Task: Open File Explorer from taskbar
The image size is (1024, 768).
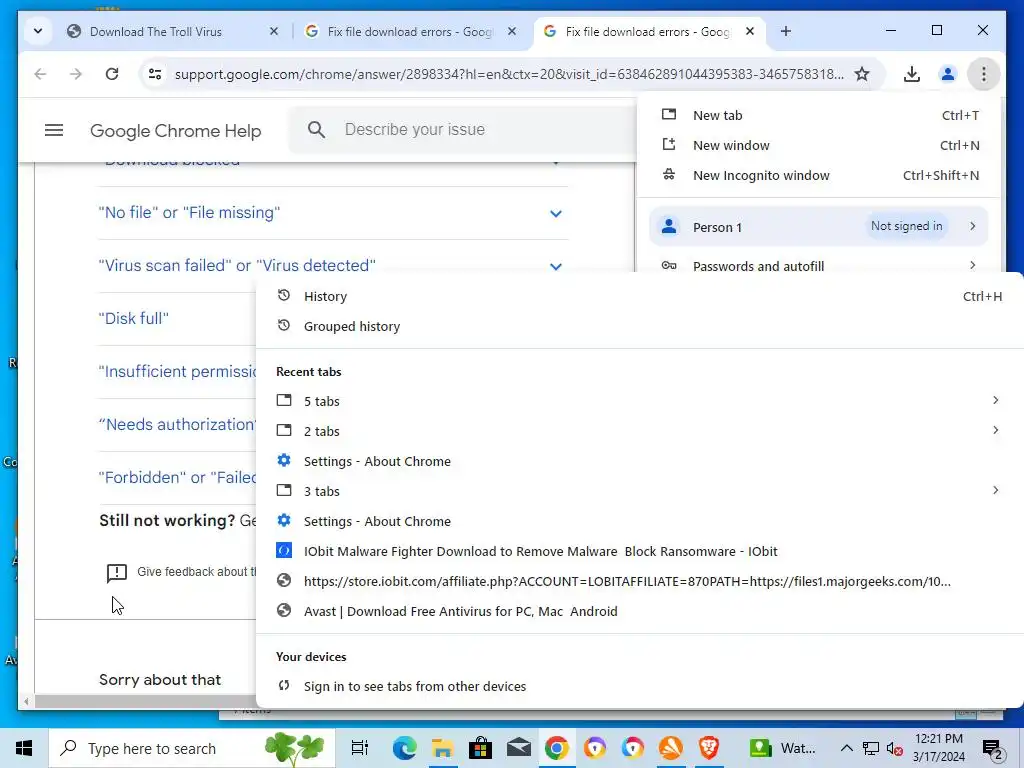Action: 442,748
